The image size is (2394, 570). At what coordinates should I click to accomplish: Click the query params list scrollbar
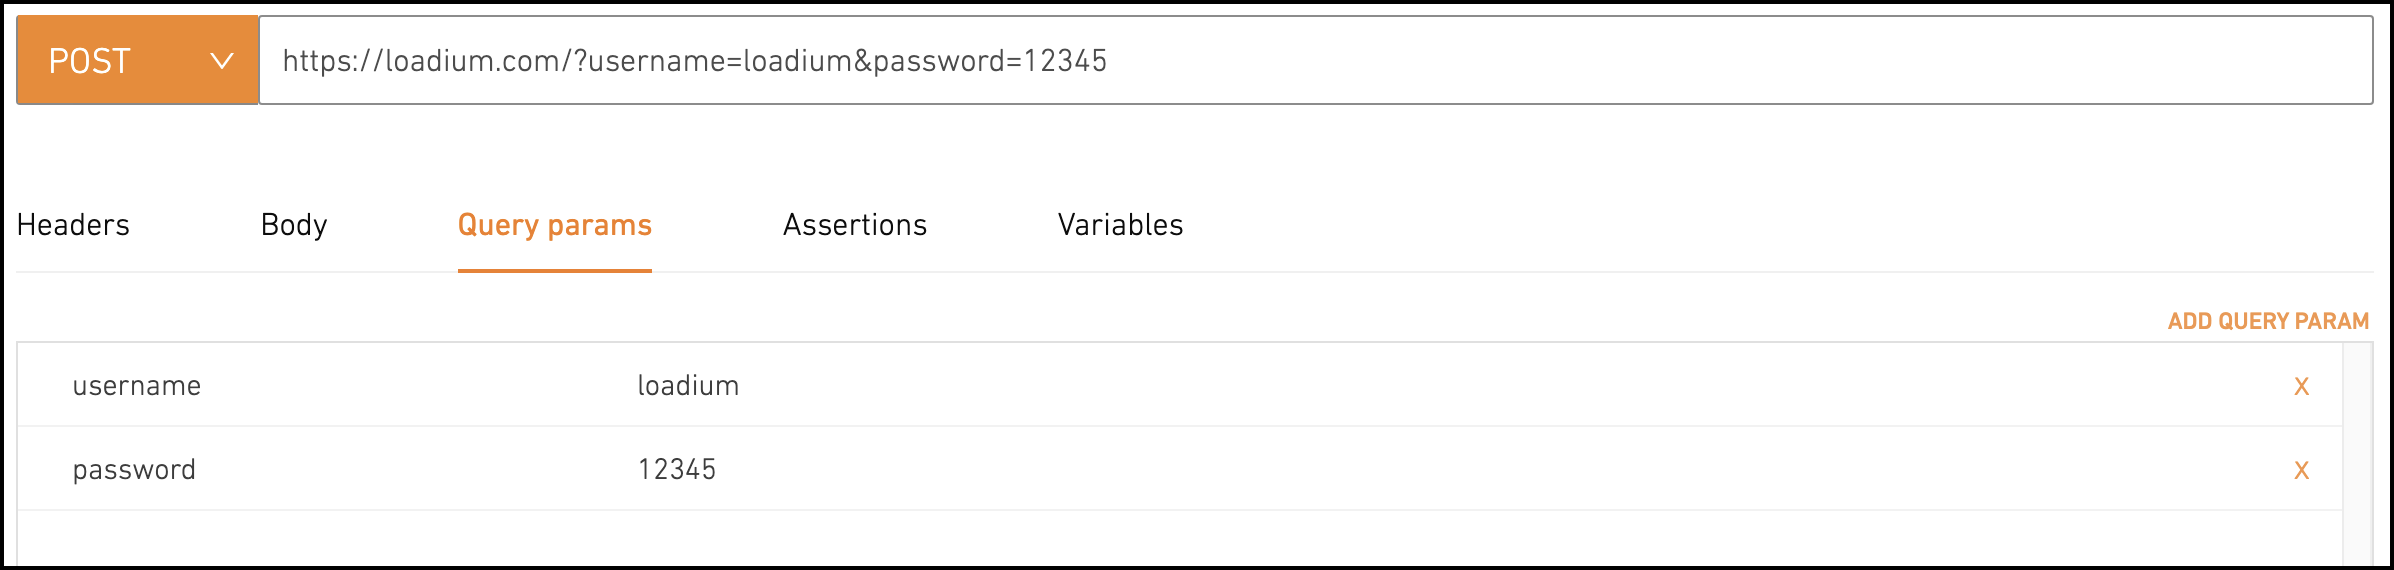coord(2358,455)
